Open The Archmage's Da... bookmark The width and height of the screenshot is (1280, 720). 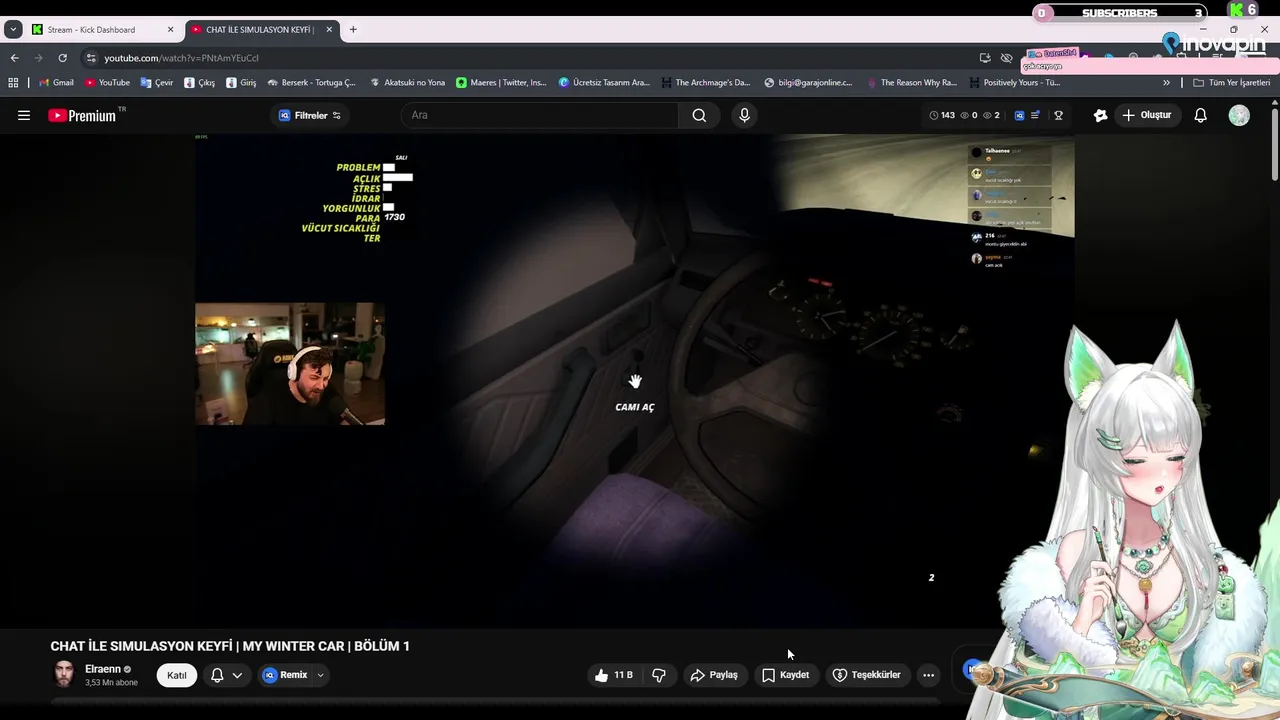point(705,83)
